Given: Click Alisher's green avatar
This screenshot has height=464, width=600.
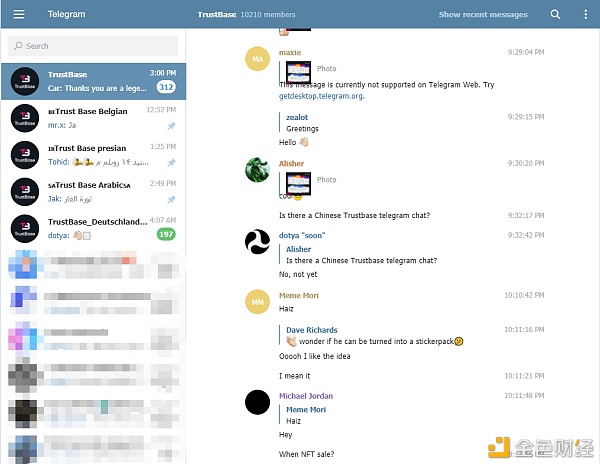Looking at the screenshot, I should coord(258,170).
